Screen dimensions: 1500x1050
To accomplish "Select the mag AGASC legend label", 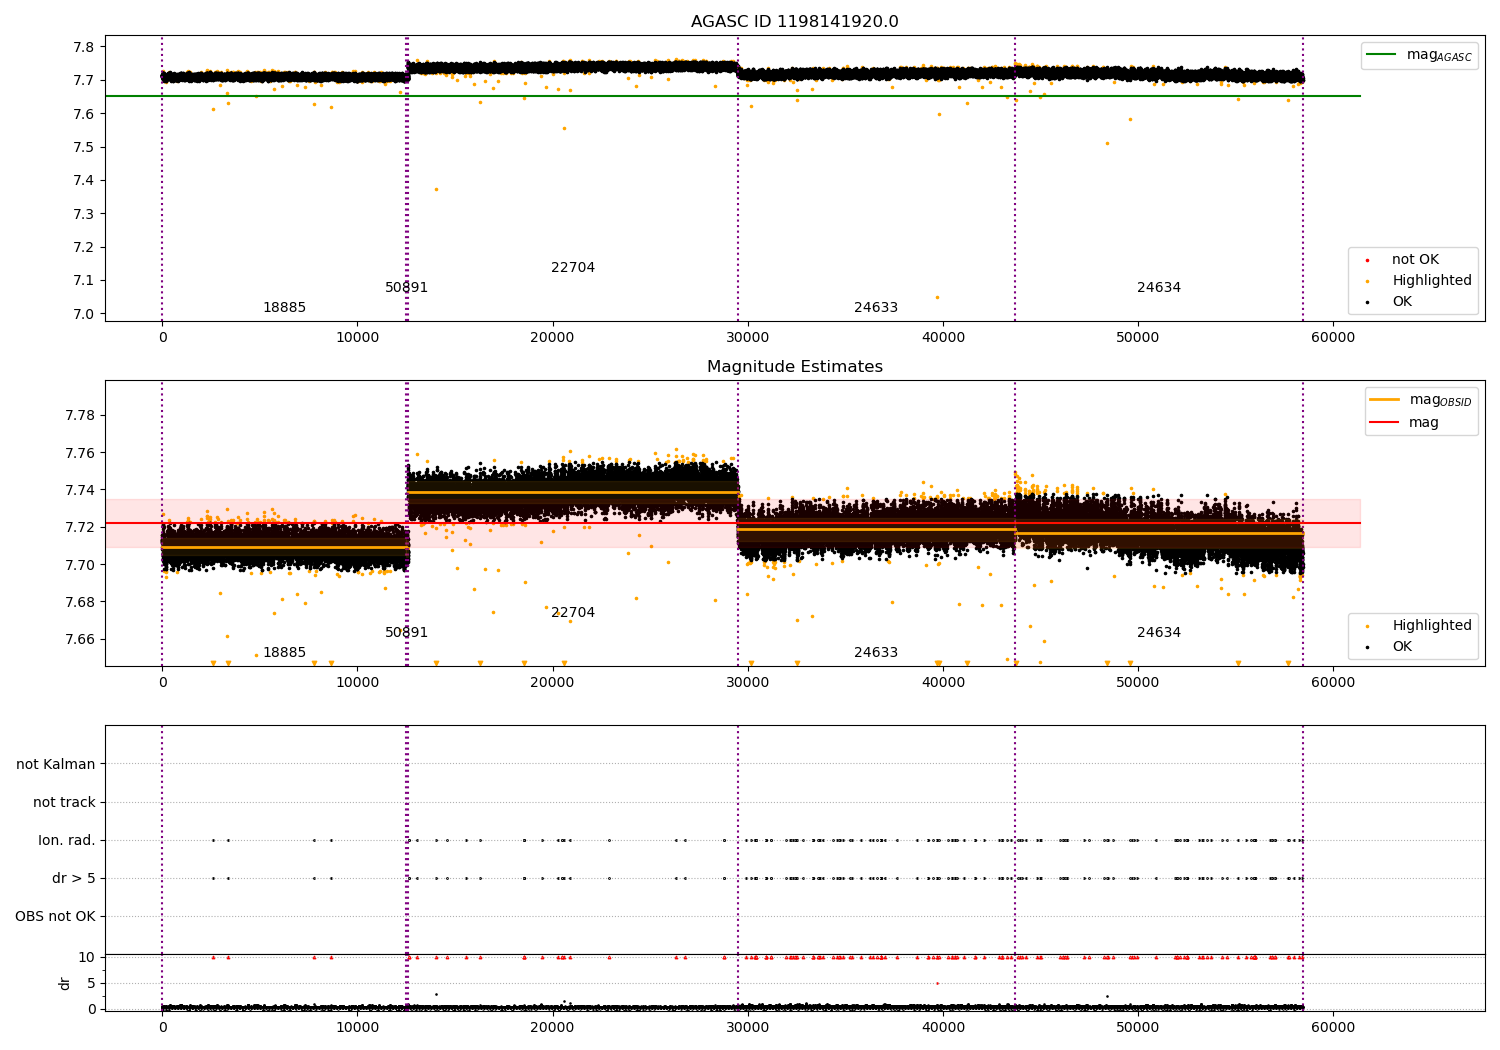I will click(1439, 55).
